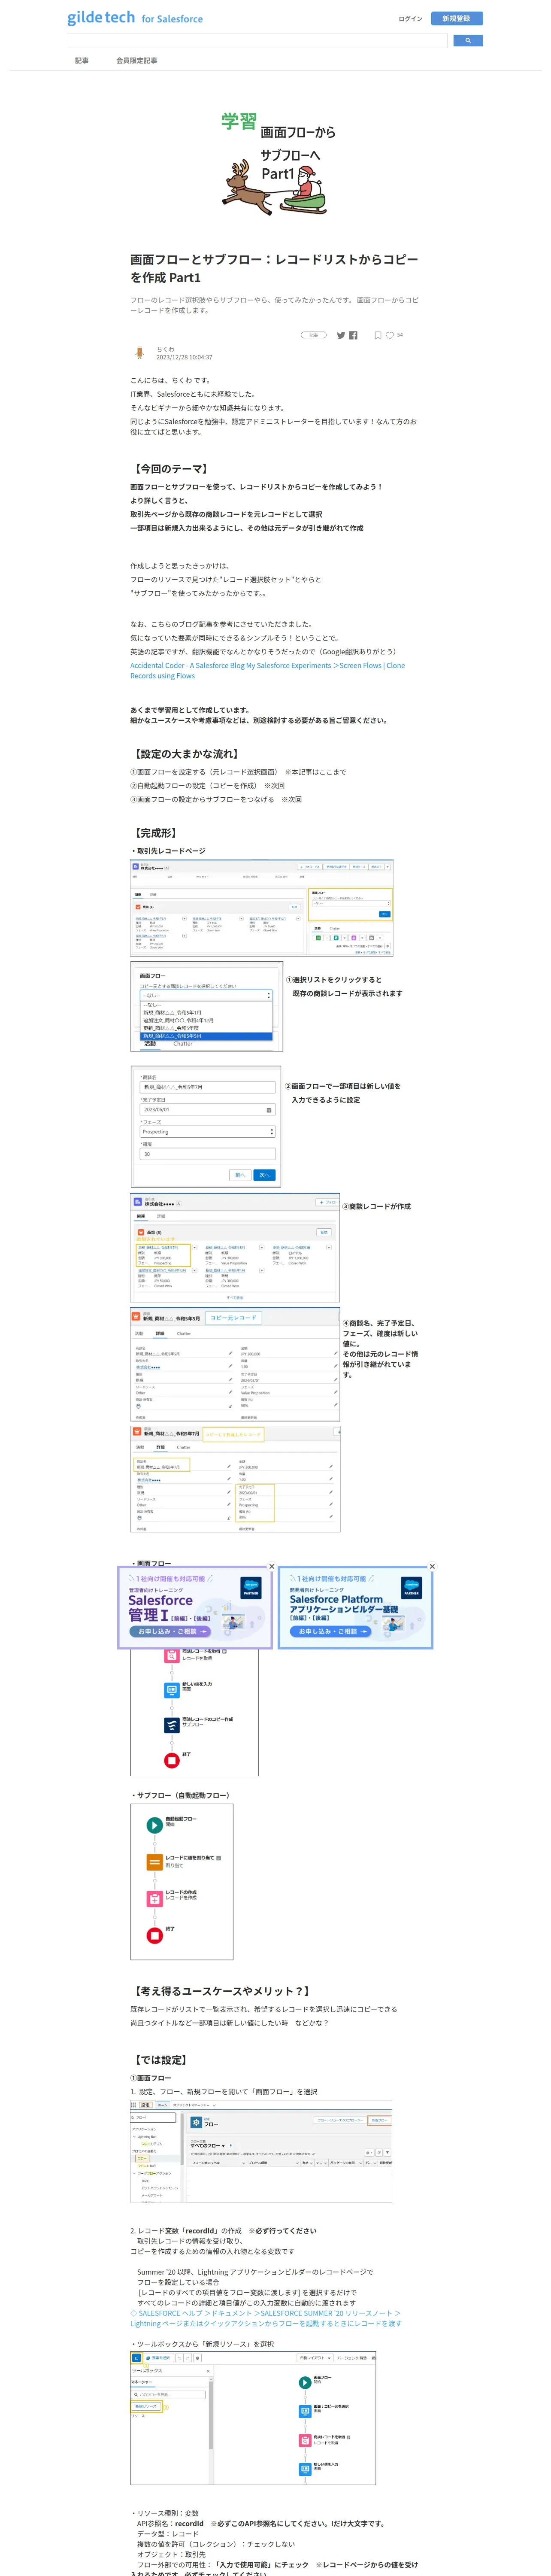Image resolution: width=551 pixels, height=2576 pixels.
Task: Click レコードに値を割り当て assignment icon
Action: click(154, 1863)
